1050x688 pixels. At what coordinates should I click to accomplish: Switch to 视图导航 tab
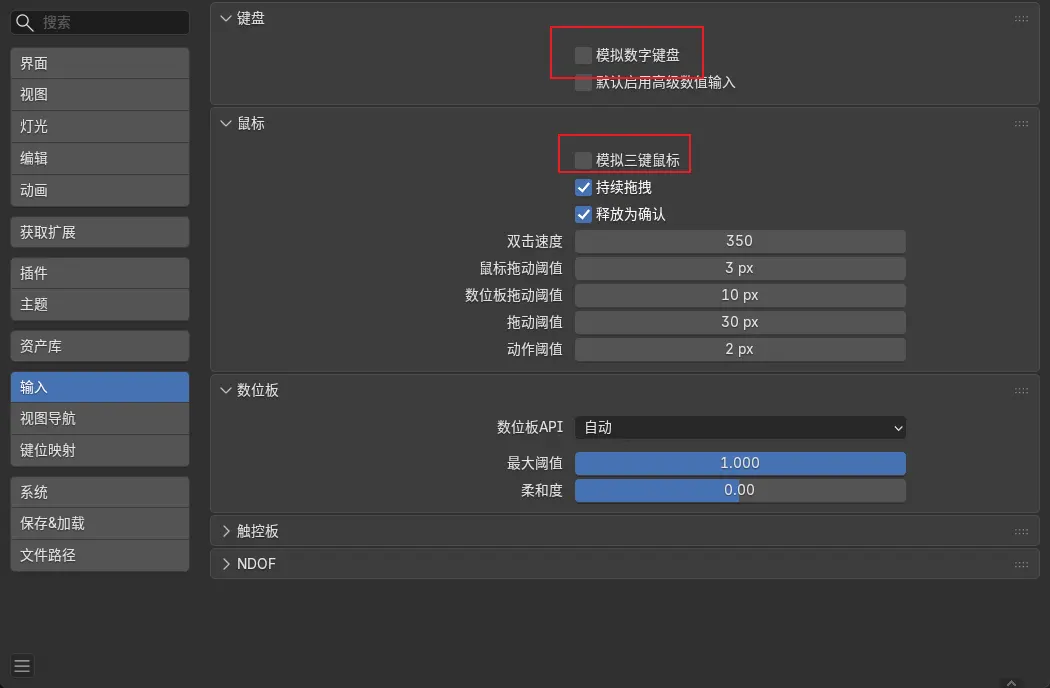pos(100,419)
